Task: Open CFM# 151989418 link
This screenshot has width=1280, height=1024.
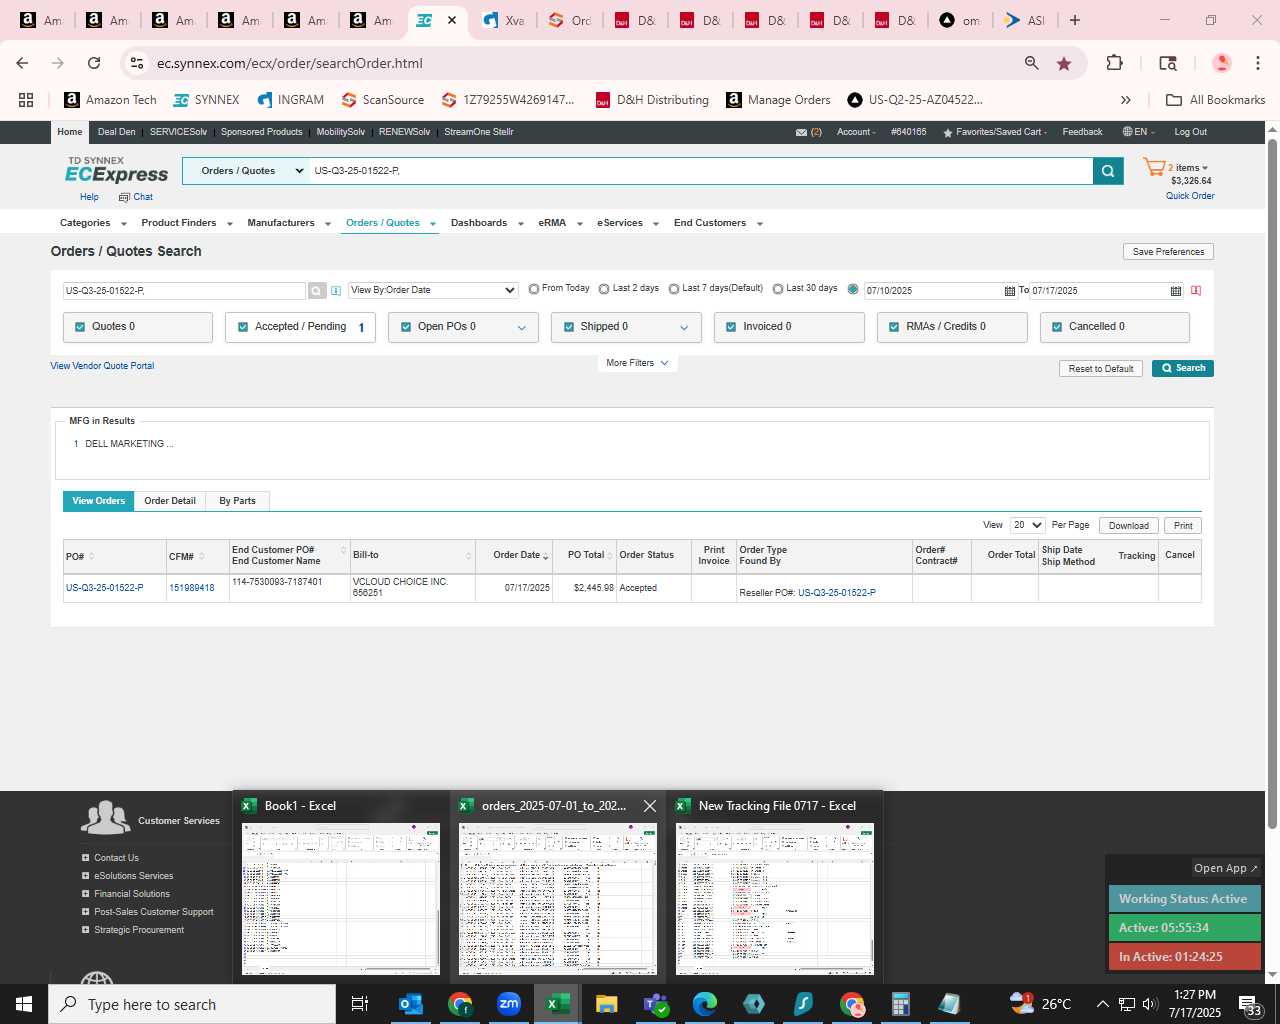Action: (192, 588)
